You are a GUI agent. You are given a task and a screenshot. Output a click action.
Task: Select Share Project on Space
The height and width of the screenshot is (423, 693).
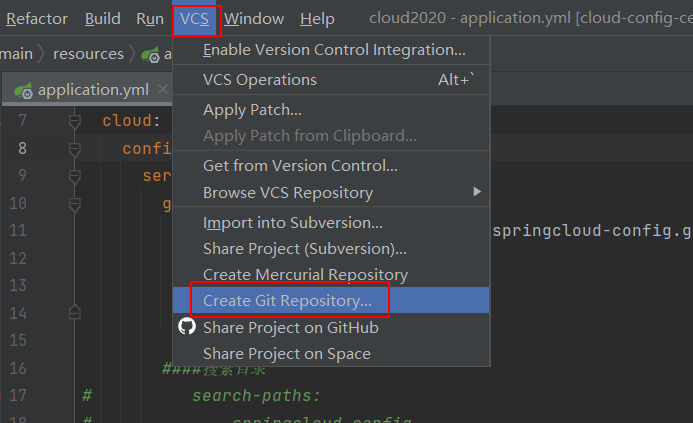coord(331,354)
